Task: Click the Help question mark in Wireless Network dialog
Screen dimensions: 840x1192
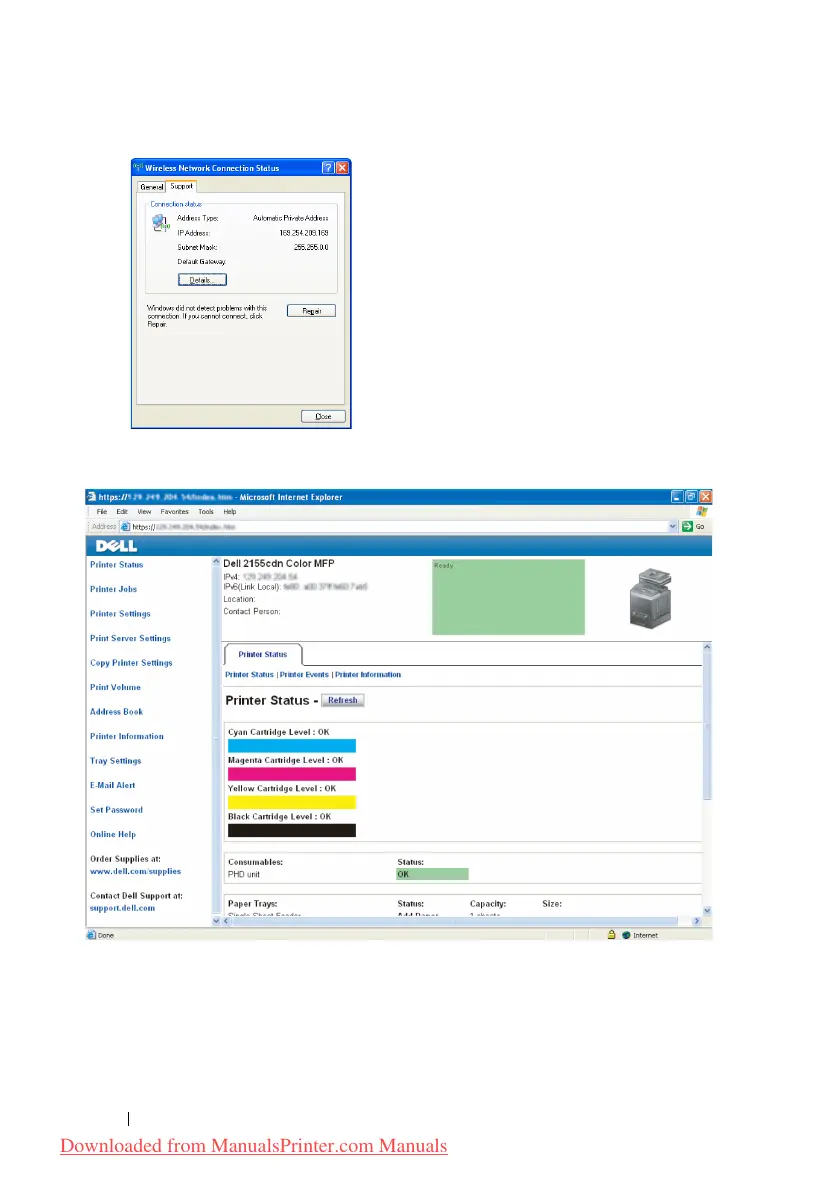Action: point(328,167)
